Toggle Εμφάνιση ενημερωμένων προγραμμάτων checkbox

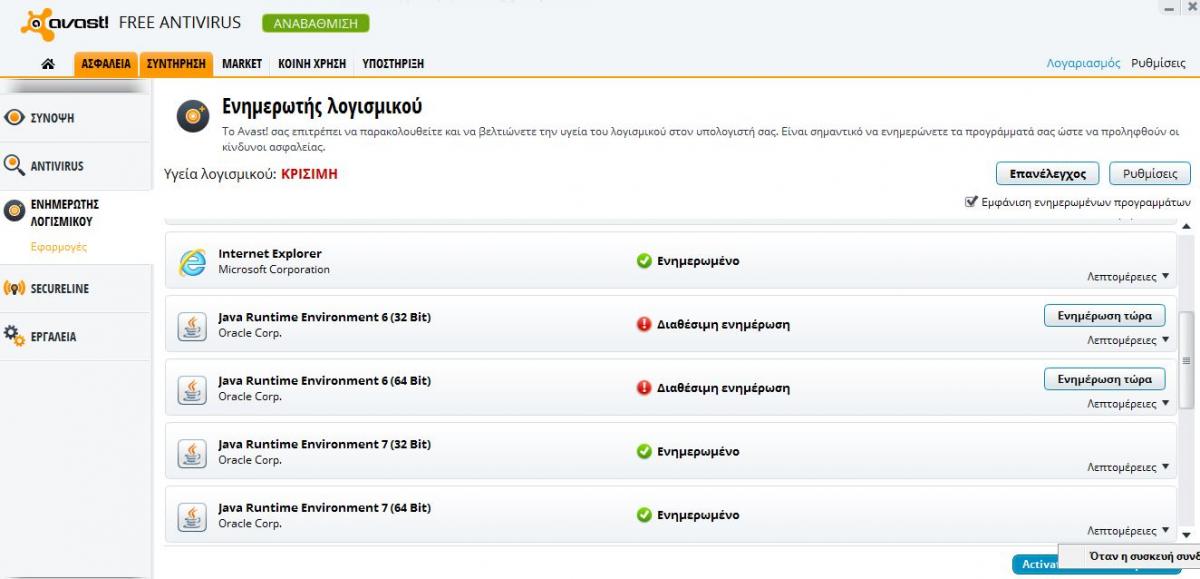971,201
